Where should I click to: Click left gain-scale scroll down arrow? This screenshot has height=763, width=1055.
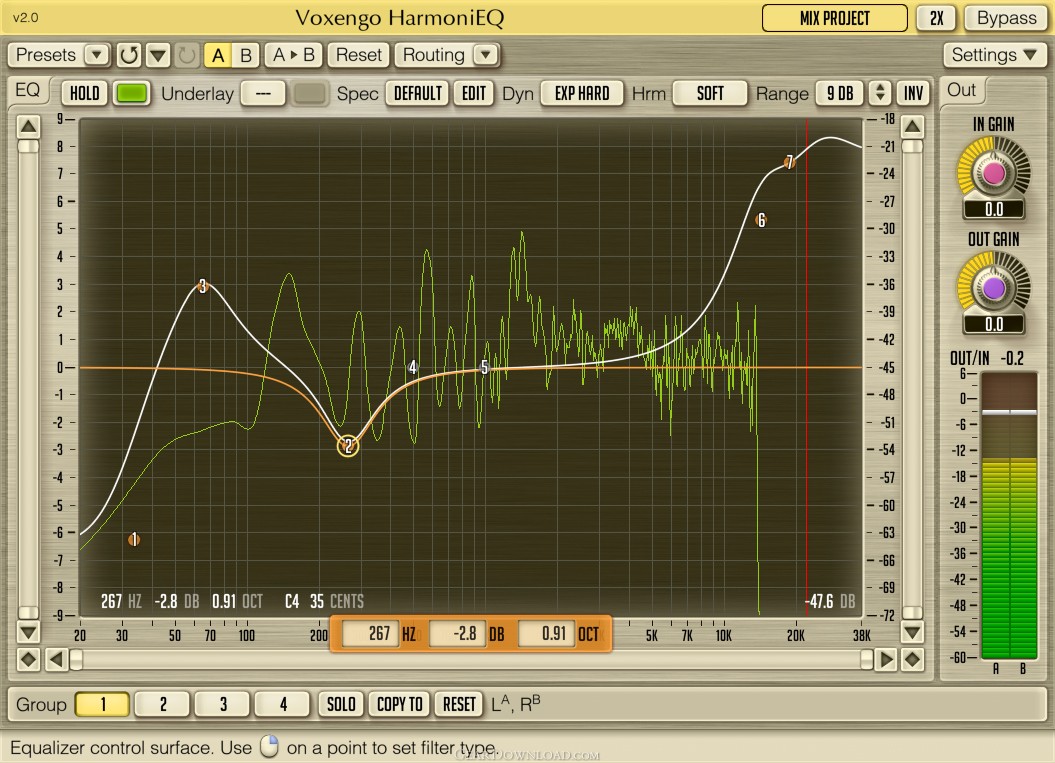pos(28,632)
